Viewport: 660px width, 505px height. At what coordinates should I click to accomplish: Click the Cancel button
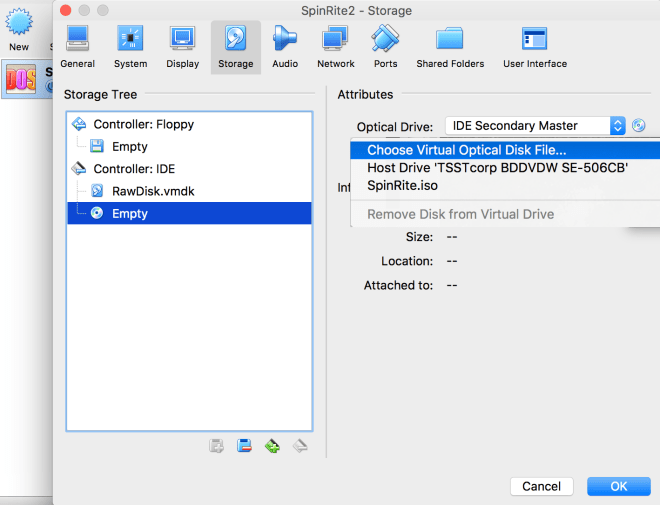541,486
